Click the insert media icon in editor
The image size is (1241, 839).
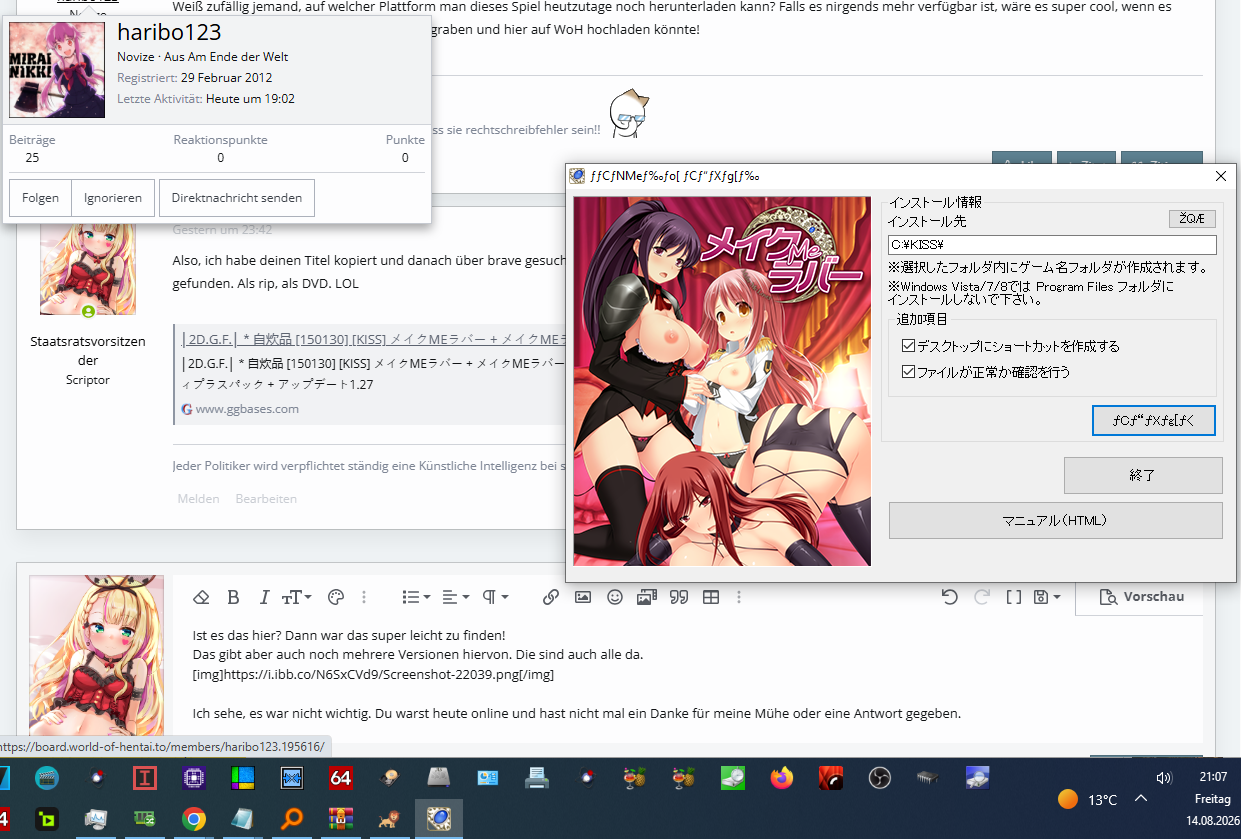coord(647,597)
